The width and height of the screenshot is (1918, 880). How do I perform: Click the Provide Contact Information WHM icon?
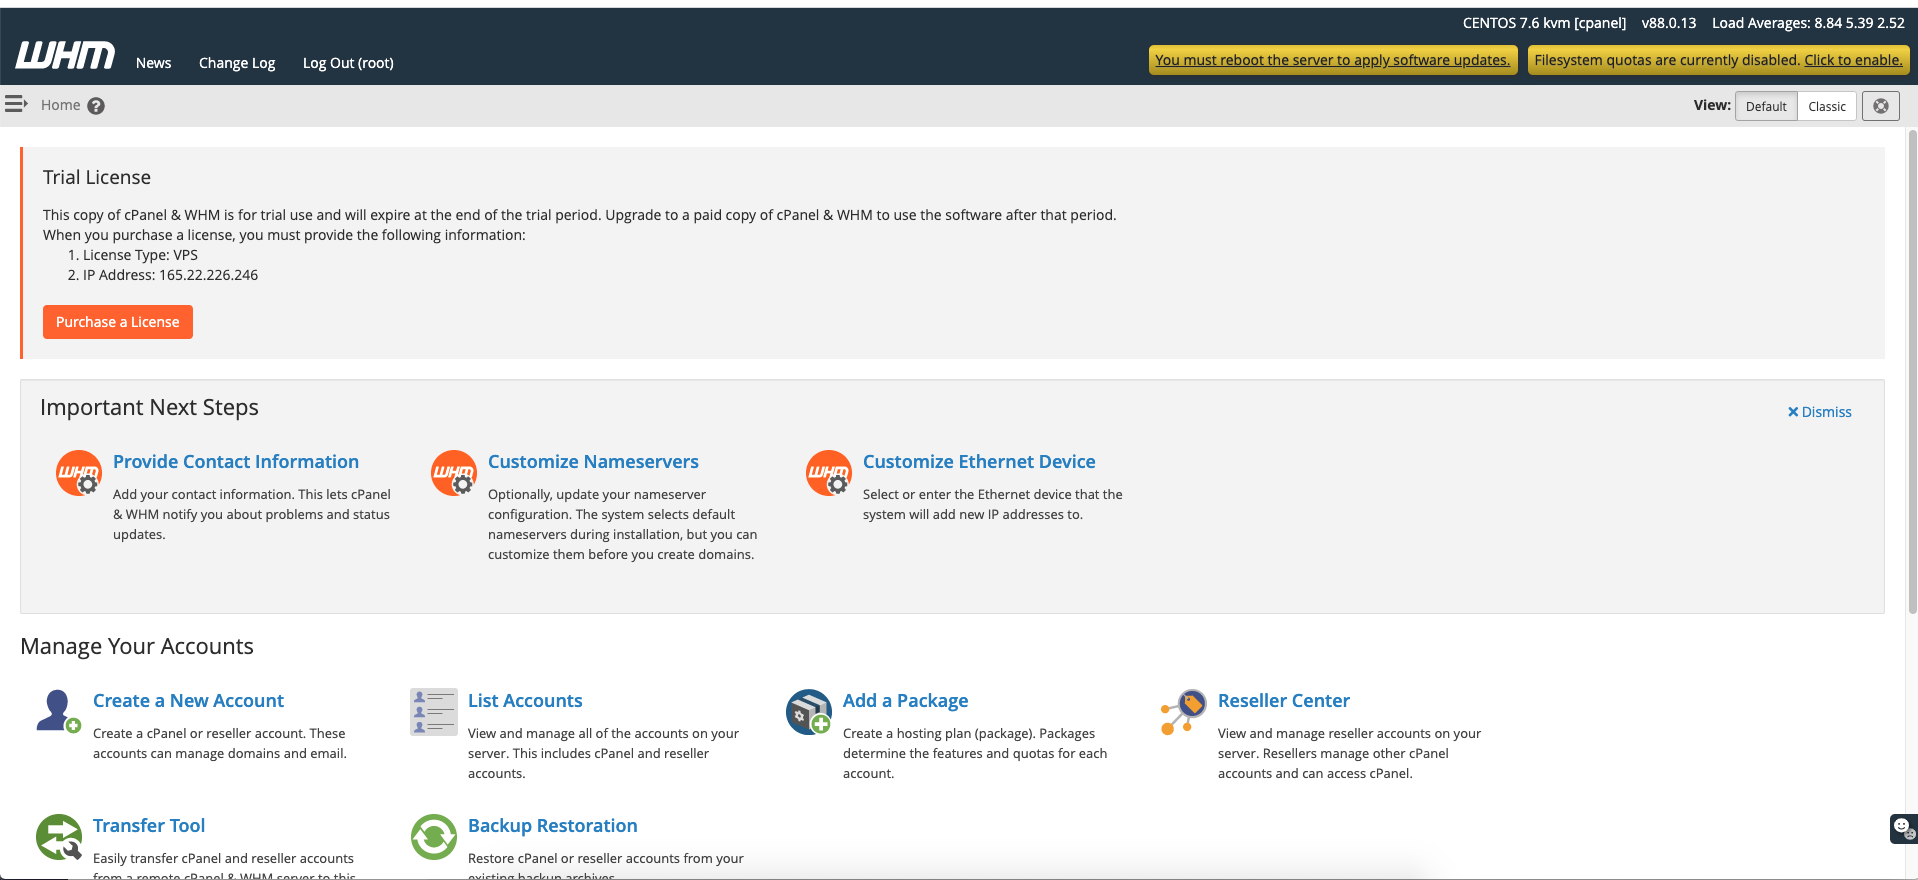coord(79,473)
